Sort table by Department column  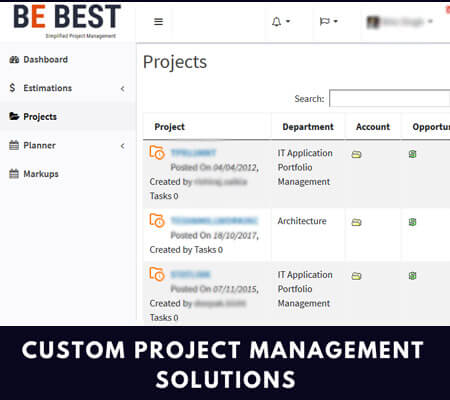(308, 127)
